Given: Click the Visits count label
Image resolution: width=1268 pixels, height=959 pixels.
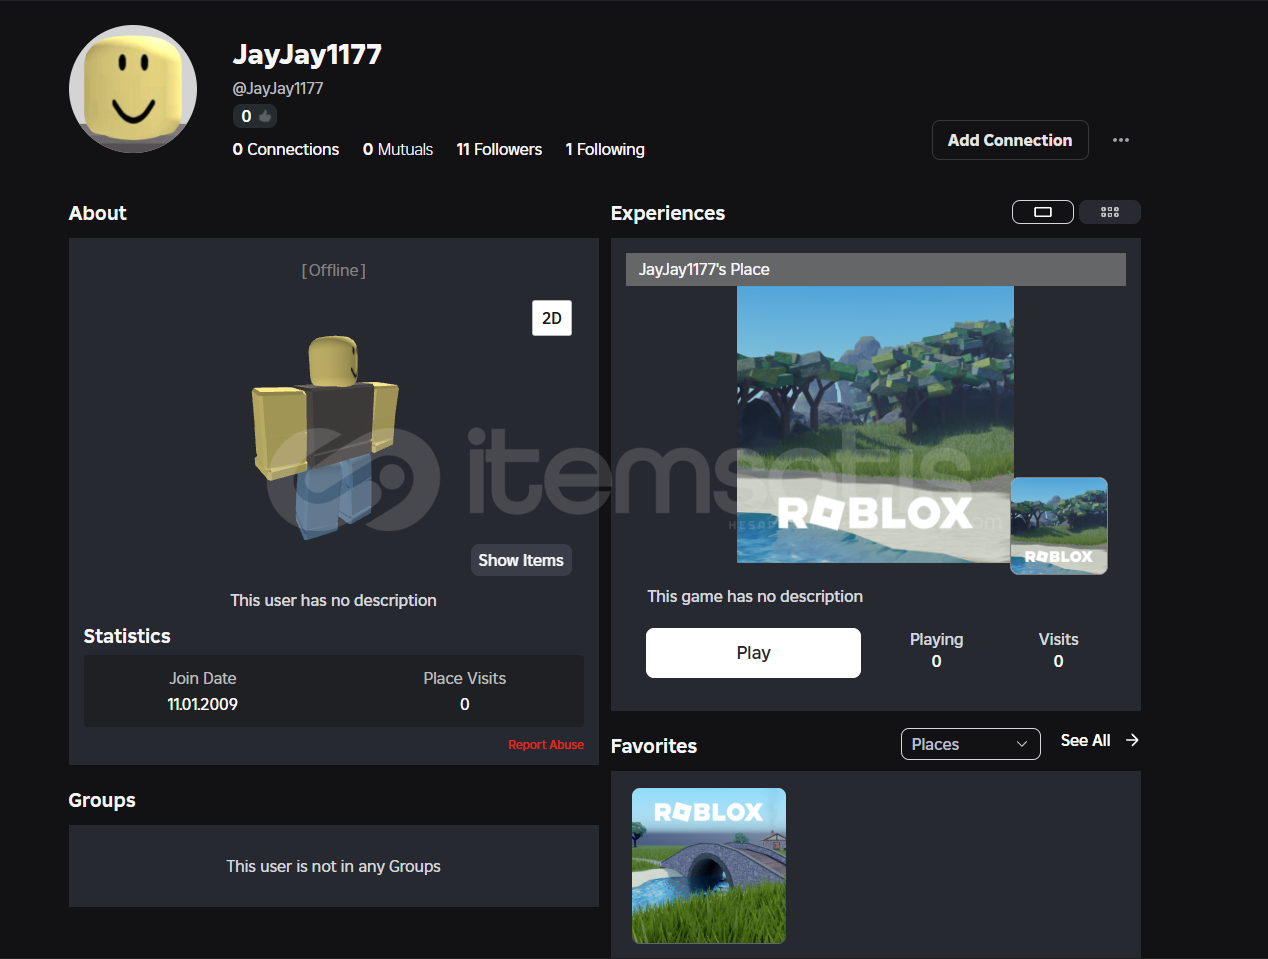Looking at the screenshot, I should click(1058, 639).
